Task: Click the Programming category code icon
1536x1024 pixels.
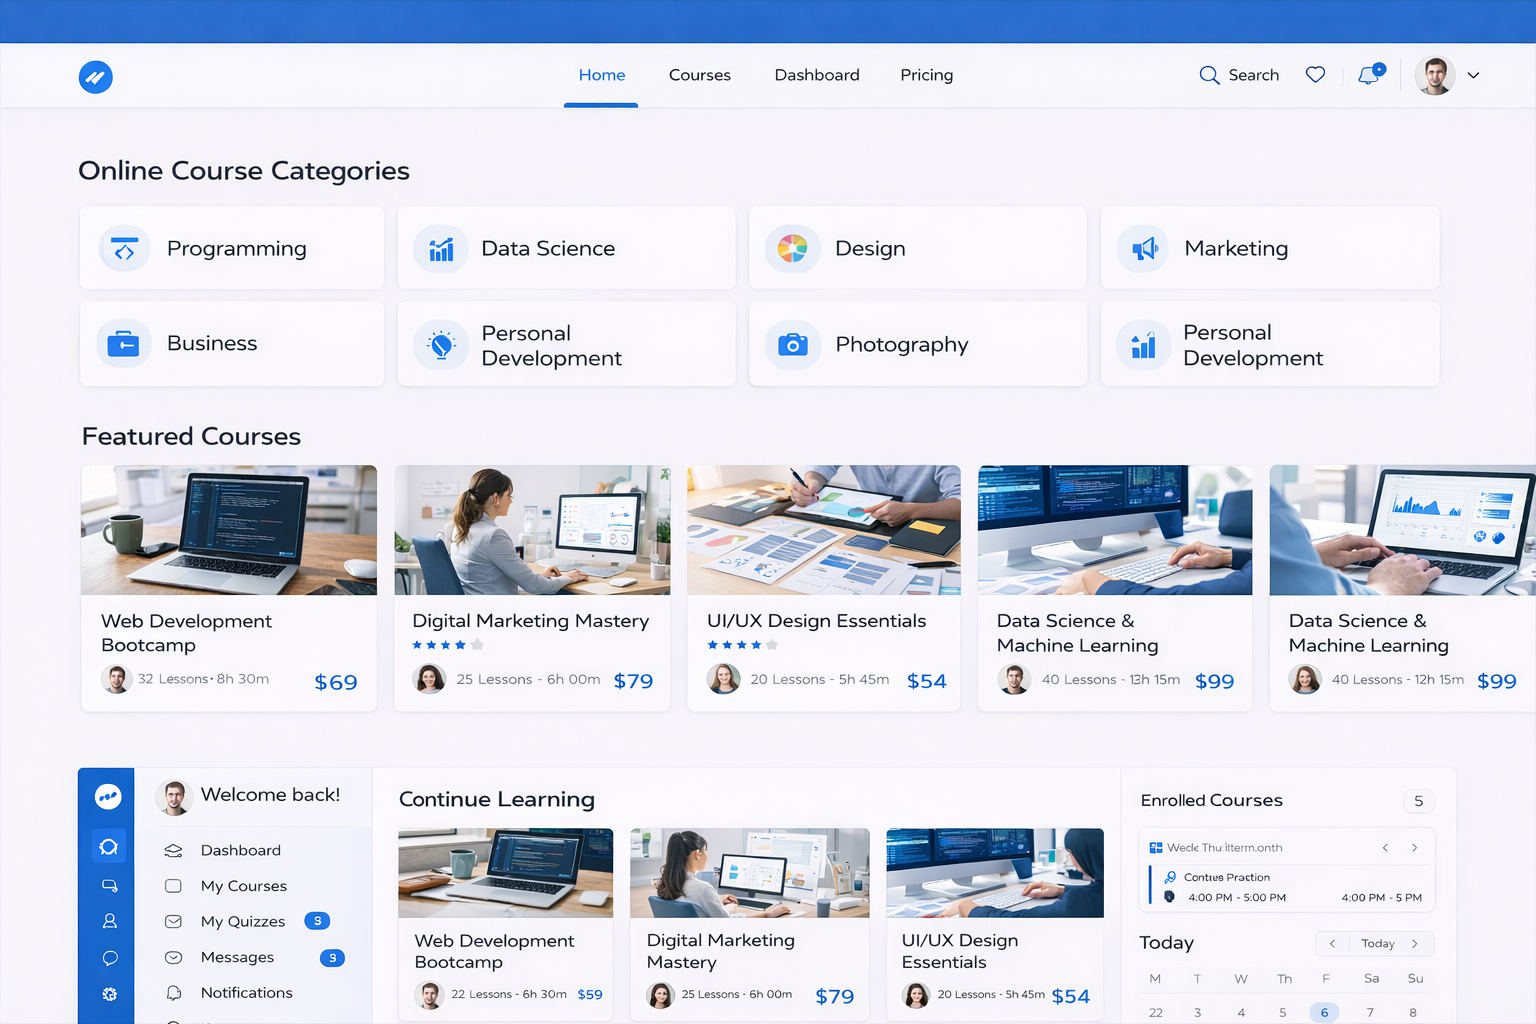Action: click(125, 249)
